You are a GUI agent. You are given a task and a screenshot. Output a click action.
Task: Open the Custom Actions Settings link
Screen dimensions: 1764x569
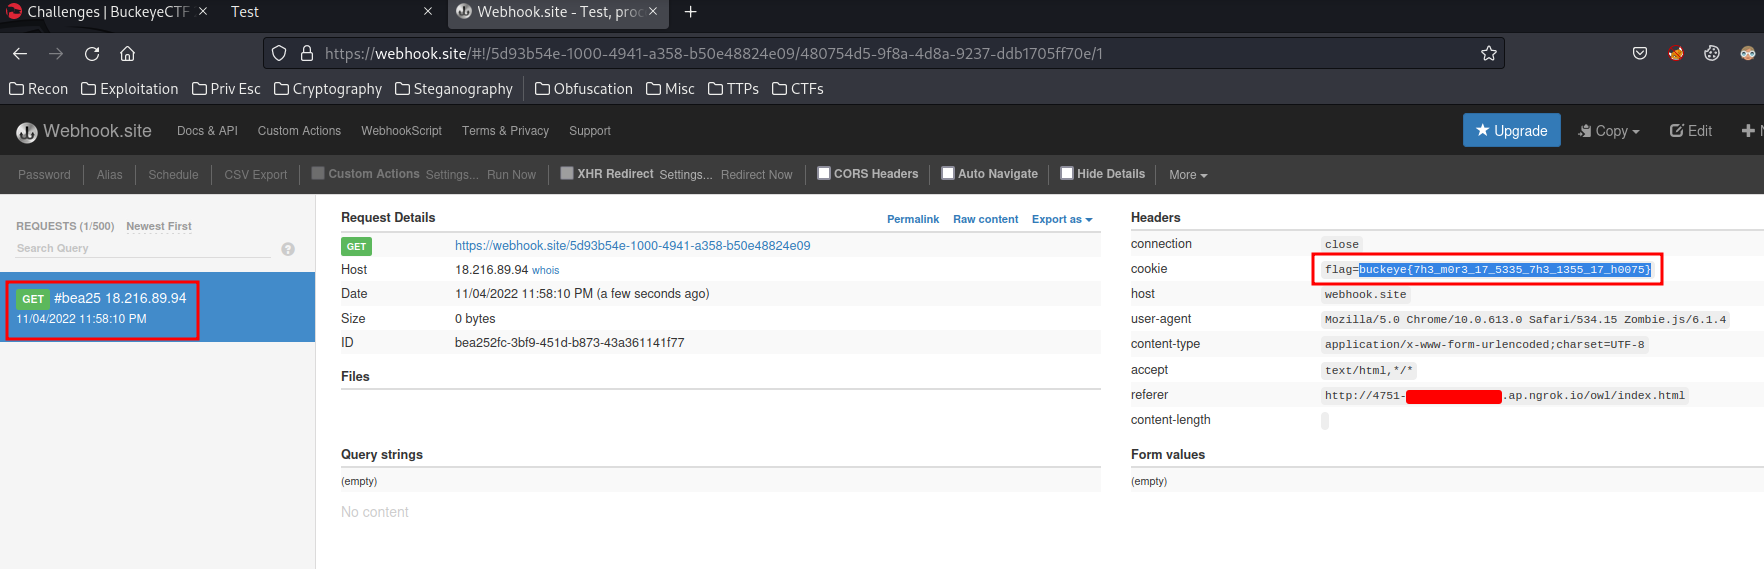[452, 175]
